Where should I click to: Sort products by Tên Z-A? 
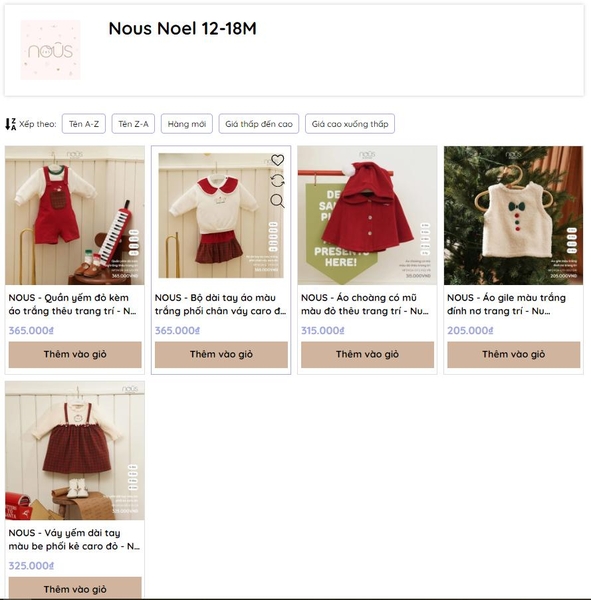click(133, 124)
